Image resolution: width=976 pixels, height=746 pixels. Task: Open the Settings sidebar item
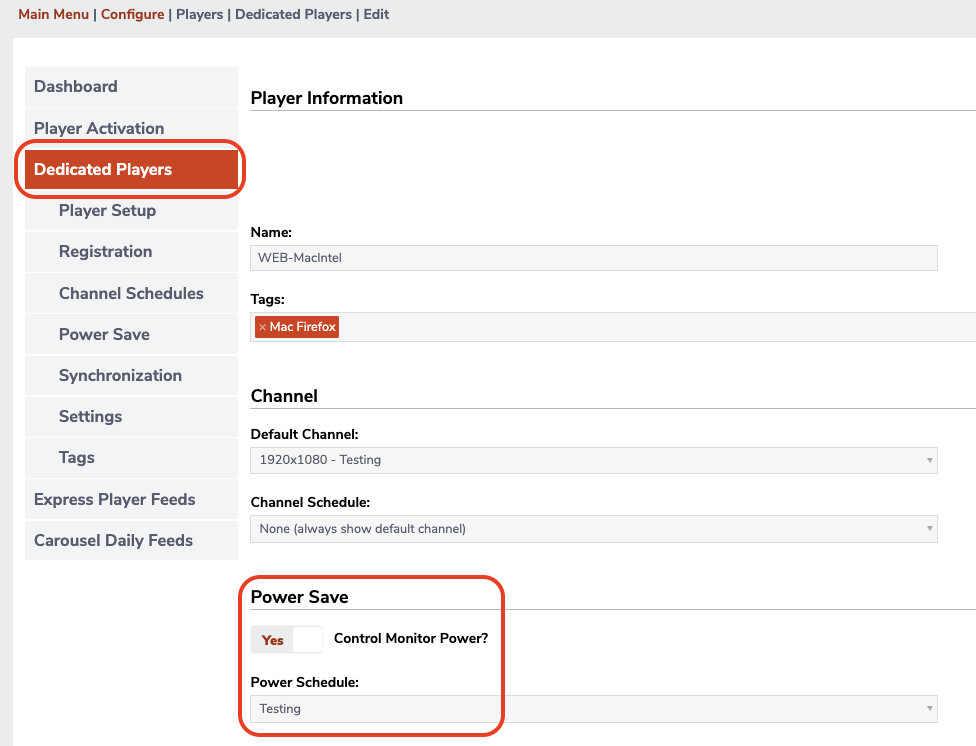[131, 417]
